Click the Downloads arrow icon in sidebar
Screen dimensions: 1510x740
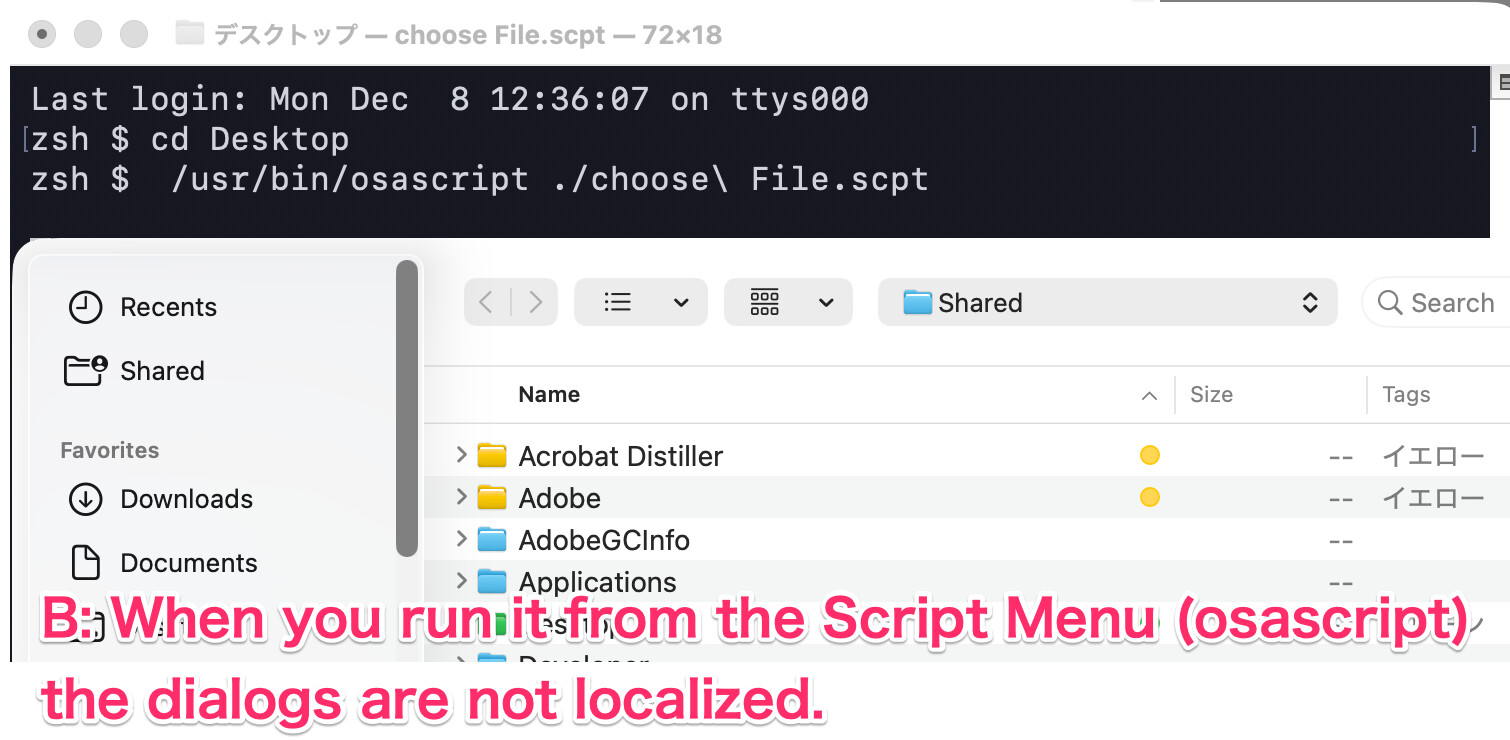[85, 499]
